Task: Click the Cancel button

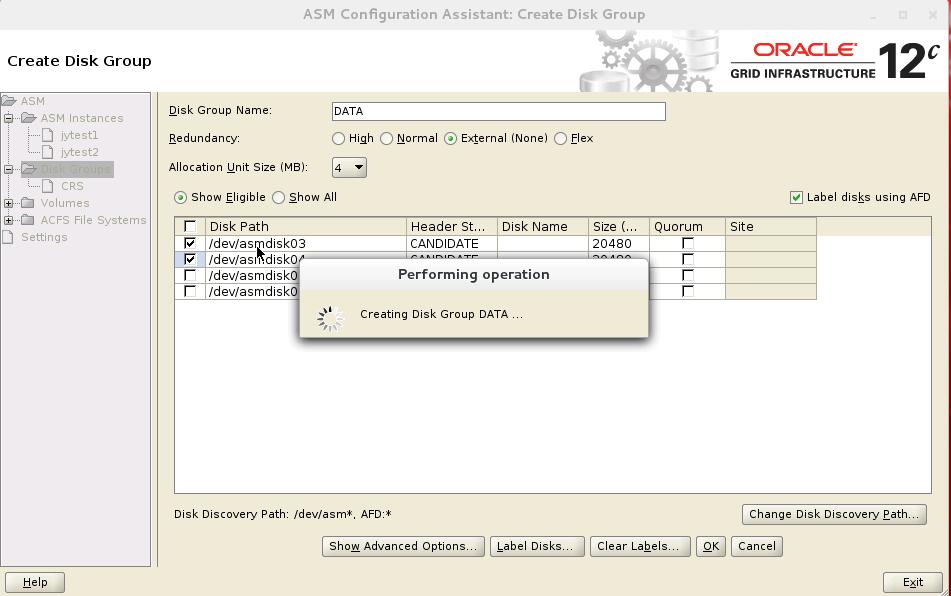Action: pyautogui.click(x=757, y=546)
